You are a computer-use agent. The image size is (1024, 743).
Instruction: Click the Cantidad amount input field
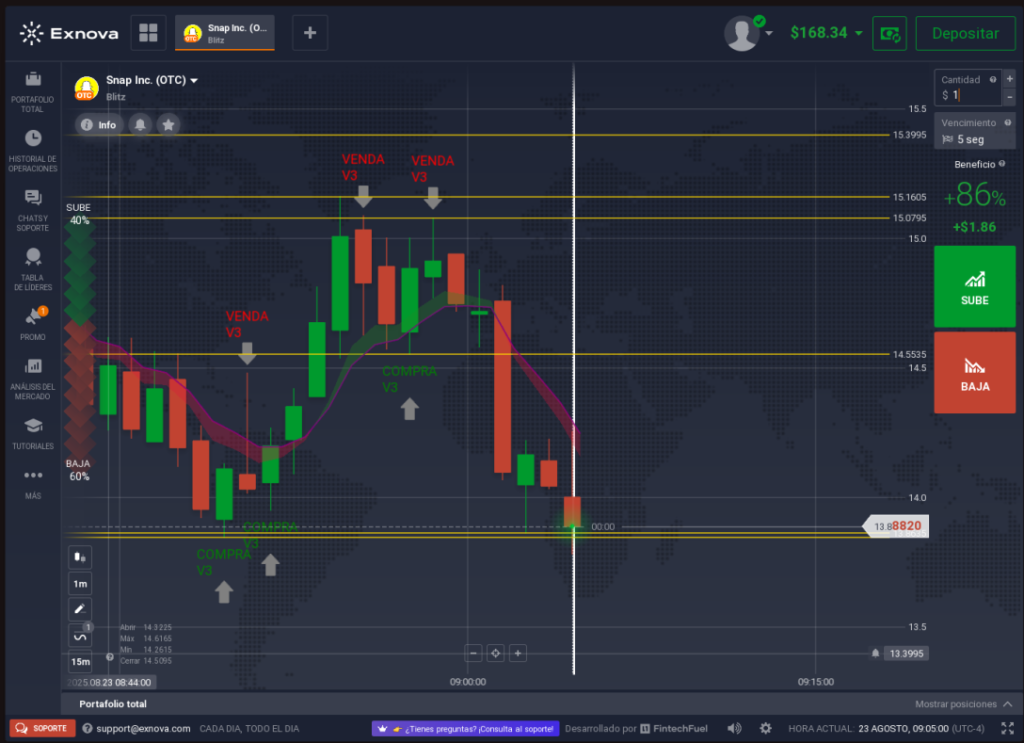click(966, 95)
